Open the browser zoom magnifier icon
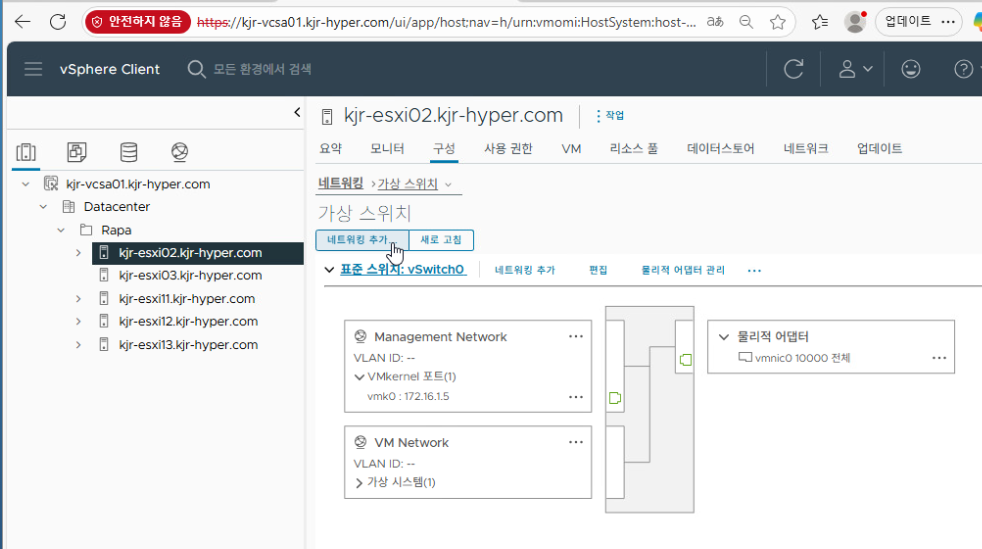The width and height of the screenshot is (982, 549). coord(746,22)
